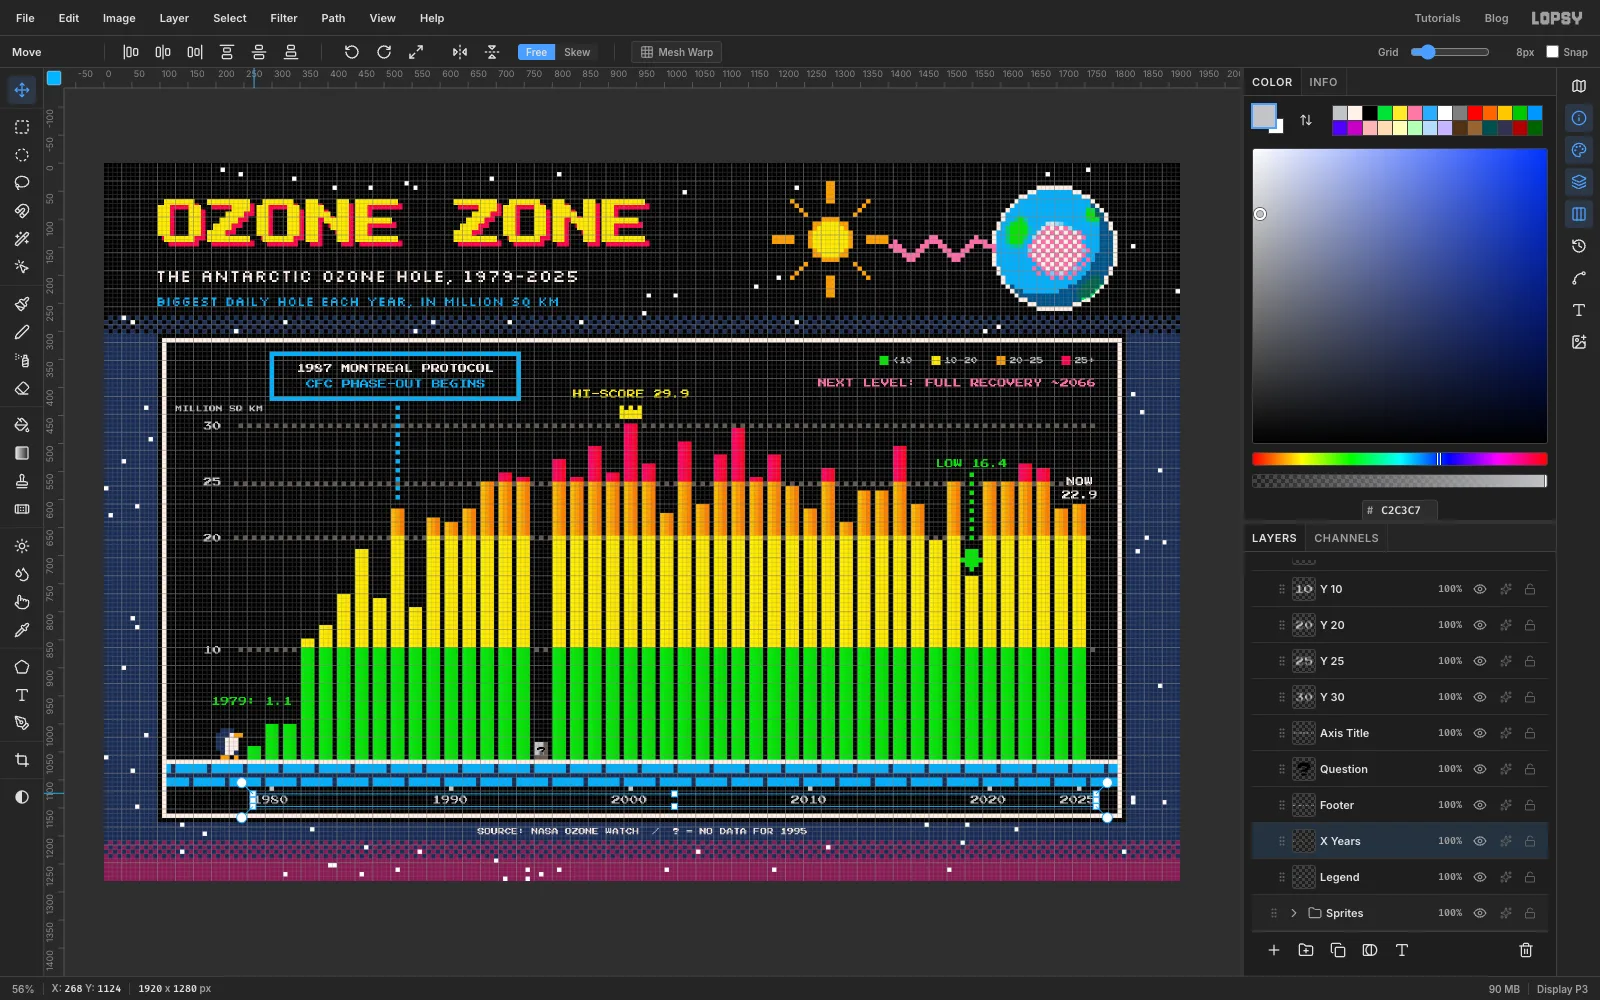1600x1000 pixels.
Task: Select the Axis Title layer row
Action: pyautogui.click(x=1400, y=733)
